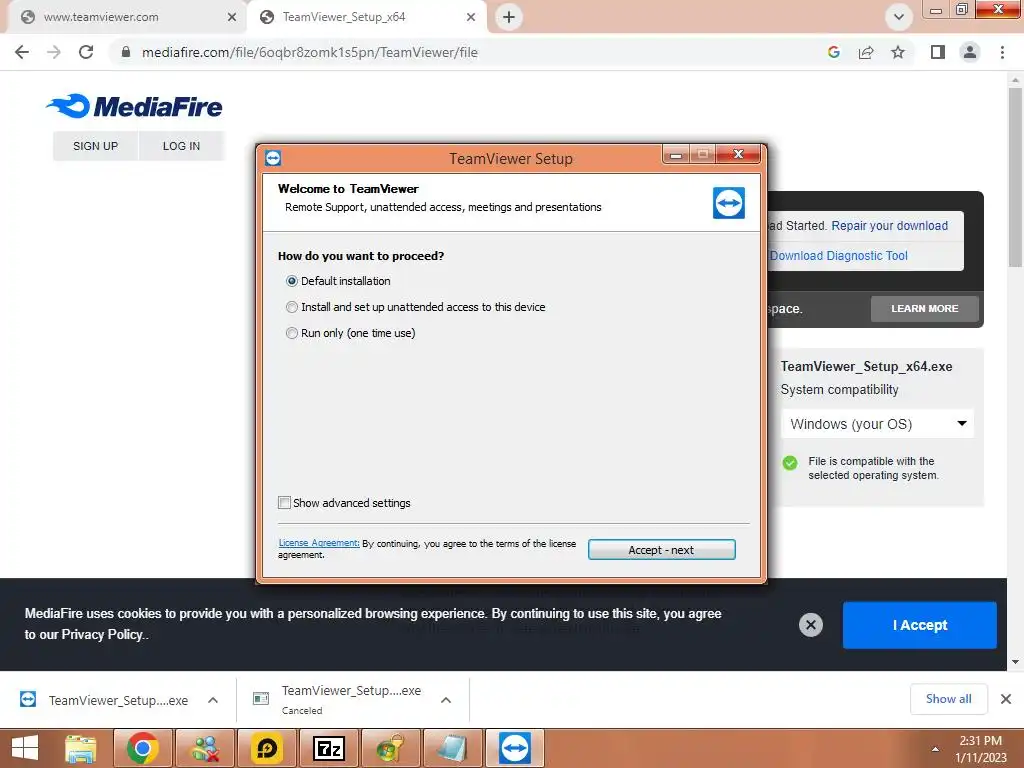Click LOG IN on MediaFire
This screenshot has width=1024, height=768.
click(x=182, y=146)
